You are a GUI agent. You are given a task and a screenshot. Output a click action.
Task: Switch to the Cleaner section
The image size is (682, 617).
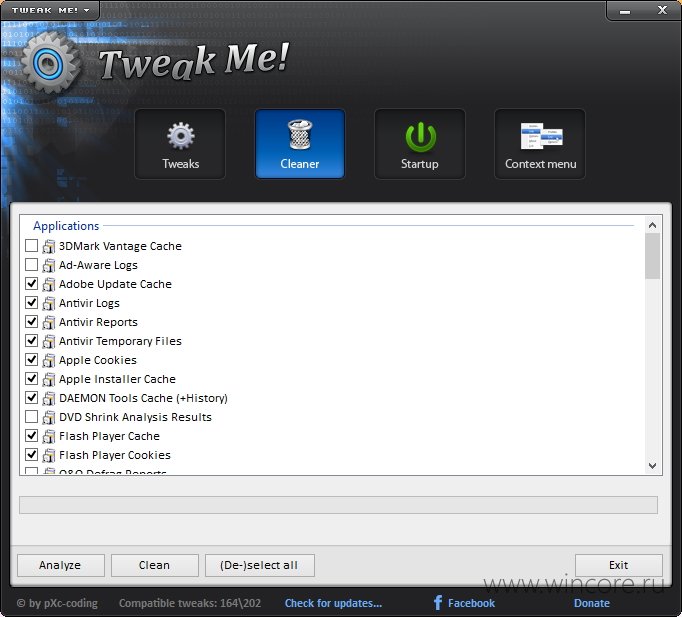(300, 144)
